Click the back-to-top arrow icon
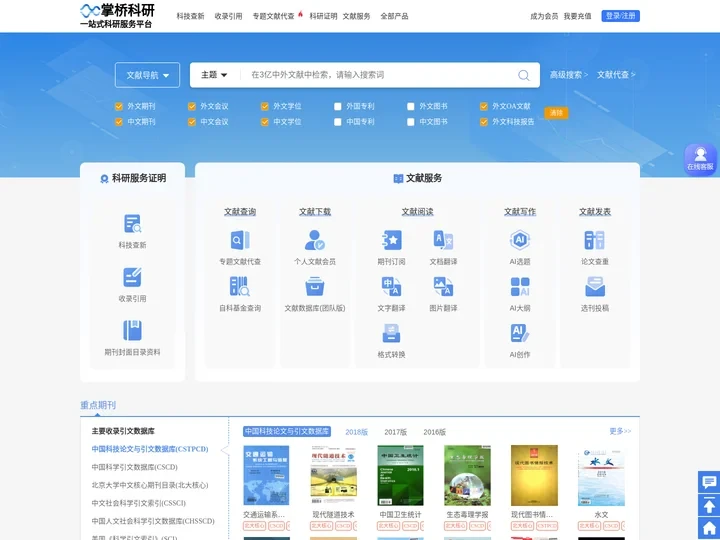Viewport: 720px width, 540px height. click(709, 505)
